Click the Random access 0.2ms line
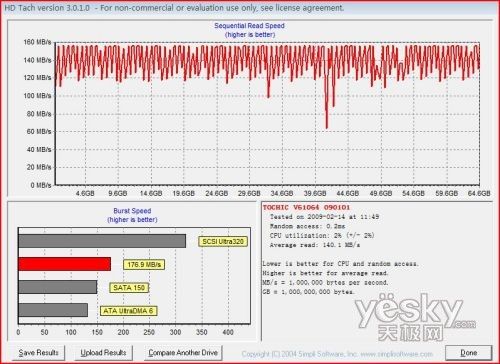 307,226
